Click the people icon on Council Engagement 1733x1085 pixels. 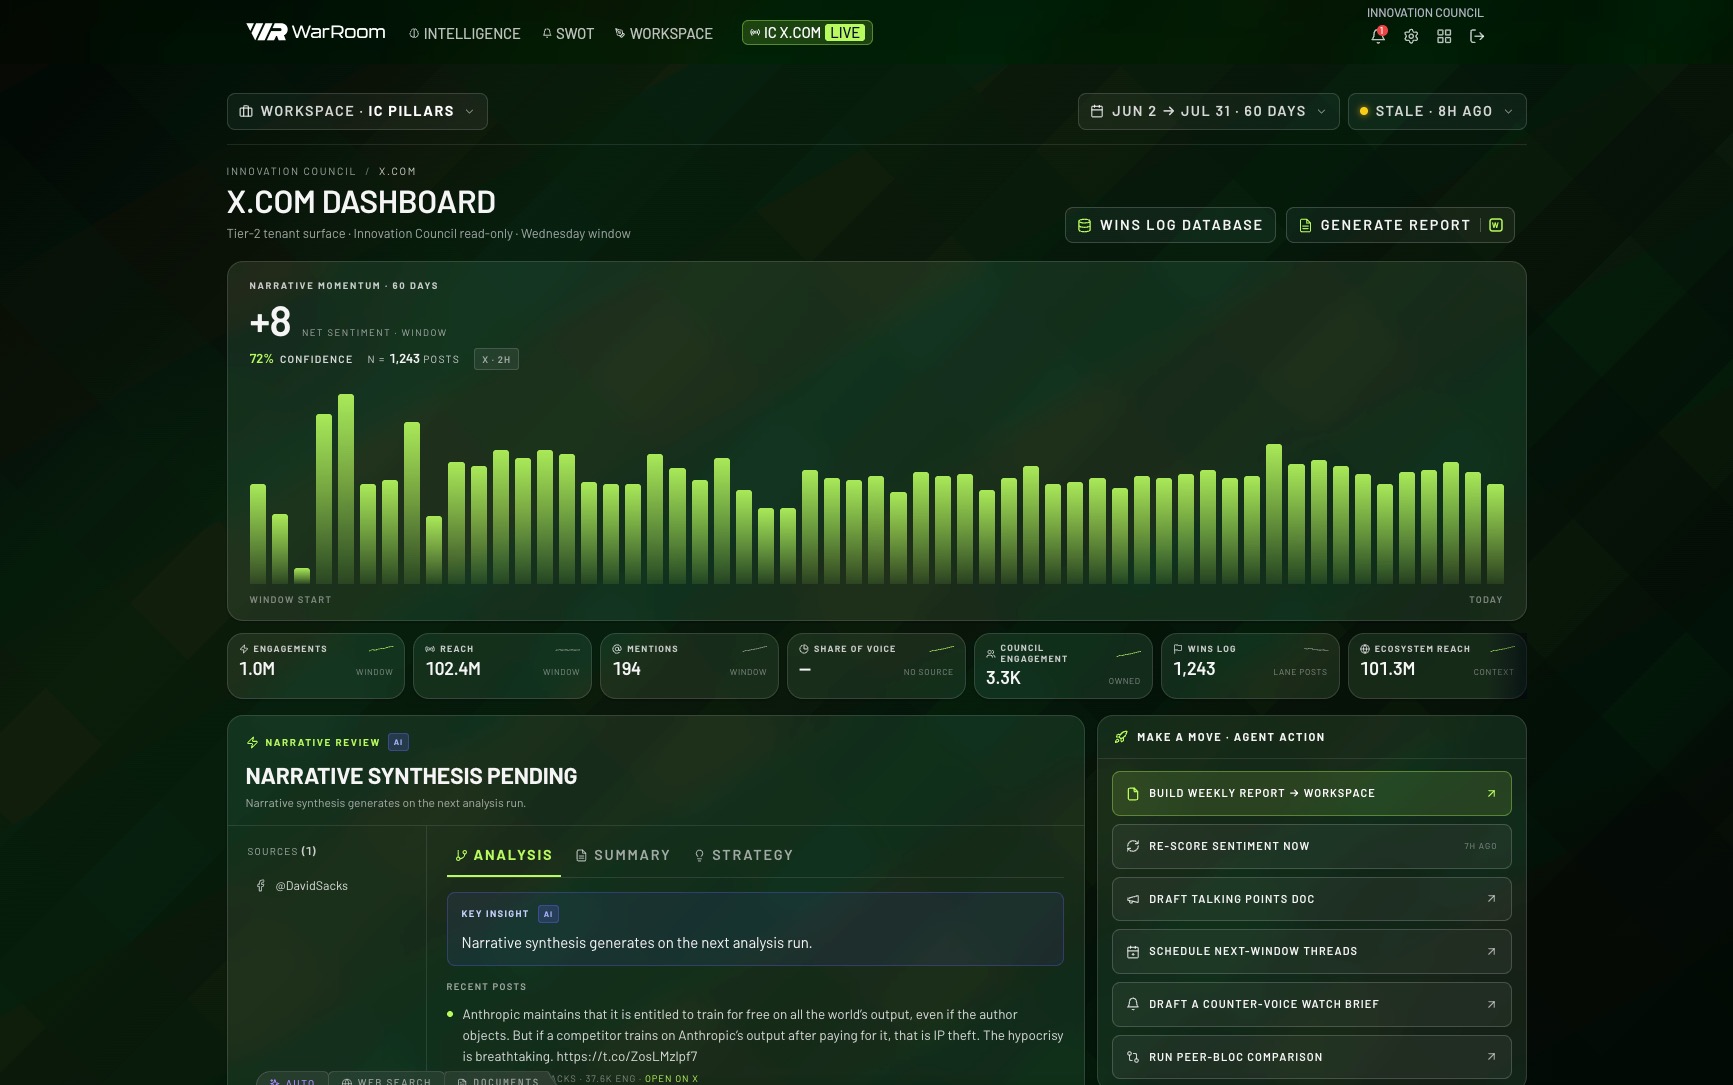(991, 653)
